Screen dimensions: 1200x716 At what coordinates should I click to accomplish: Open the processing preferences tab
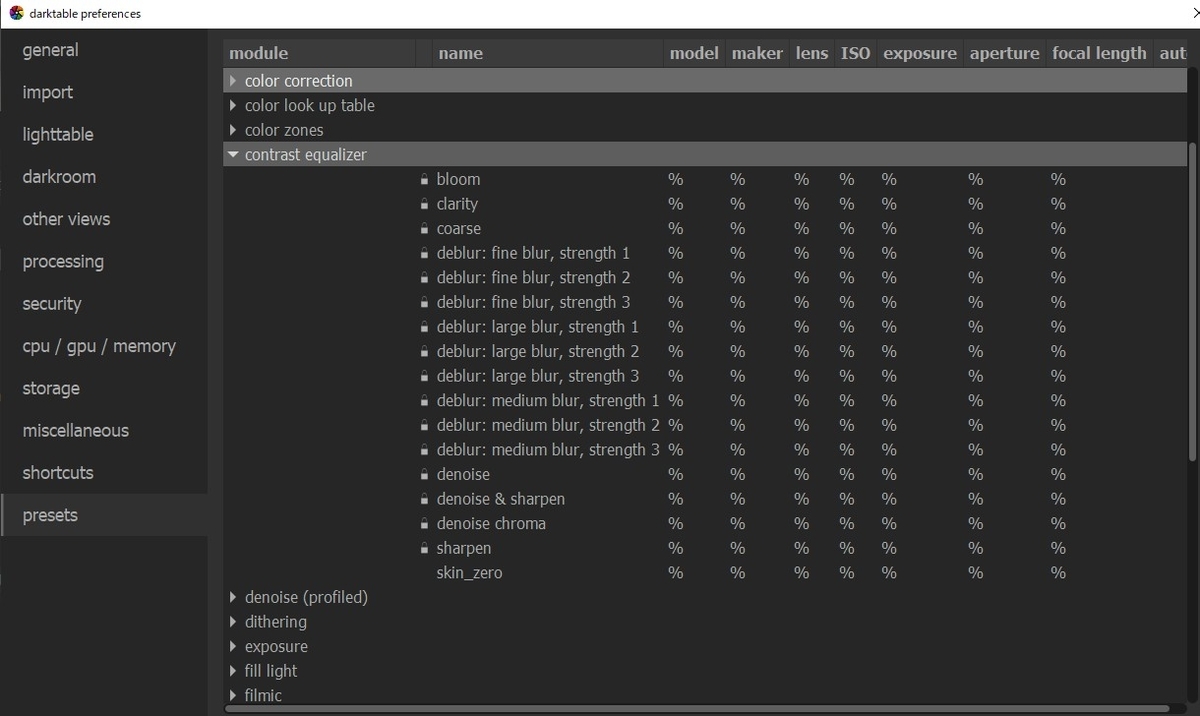pos(104,261)
